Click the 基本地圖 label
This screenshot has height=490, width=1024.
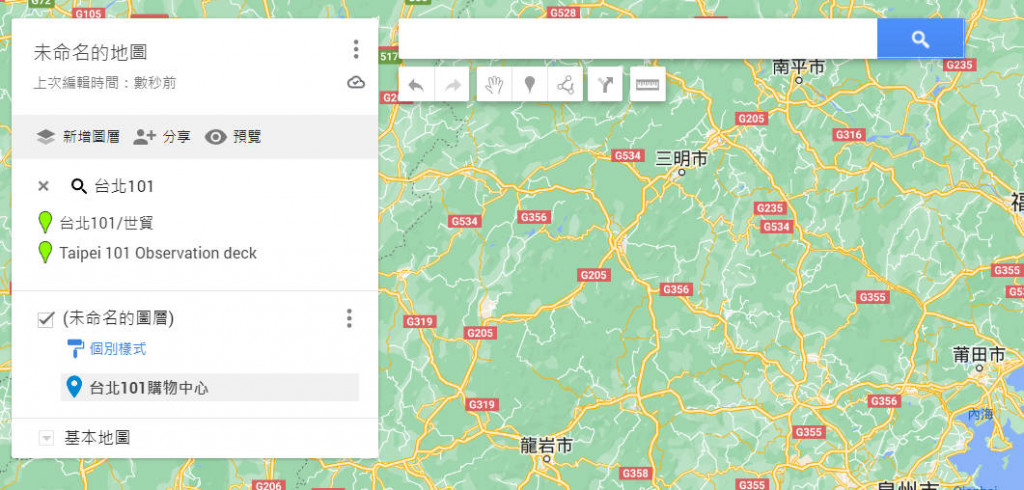97,437
